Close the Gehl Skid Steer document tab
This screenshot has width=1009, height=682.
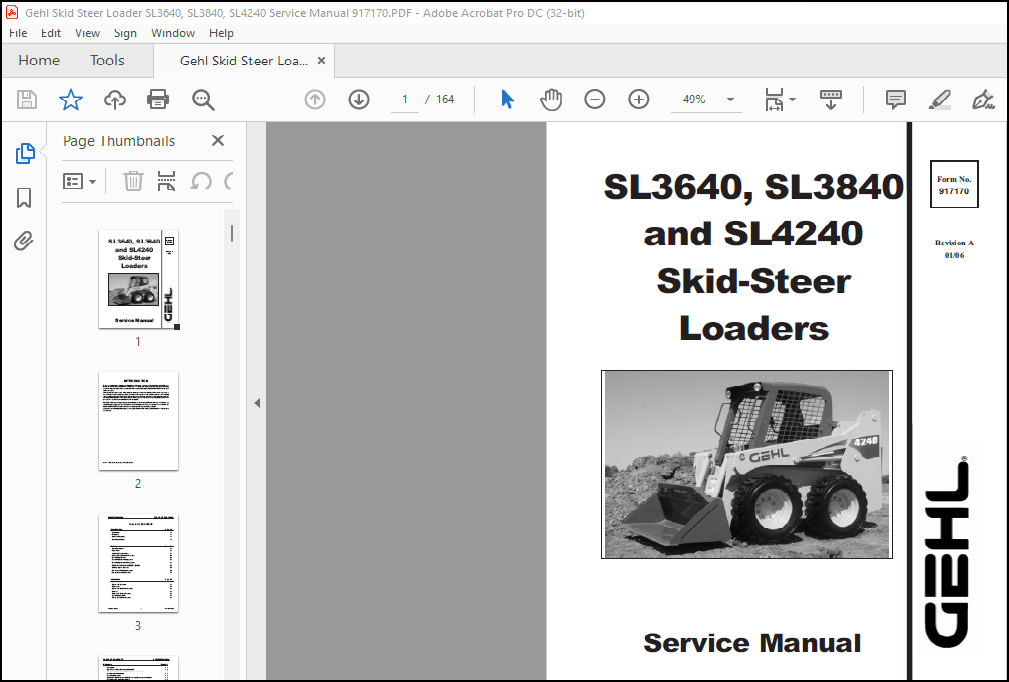tap(322, 60)
